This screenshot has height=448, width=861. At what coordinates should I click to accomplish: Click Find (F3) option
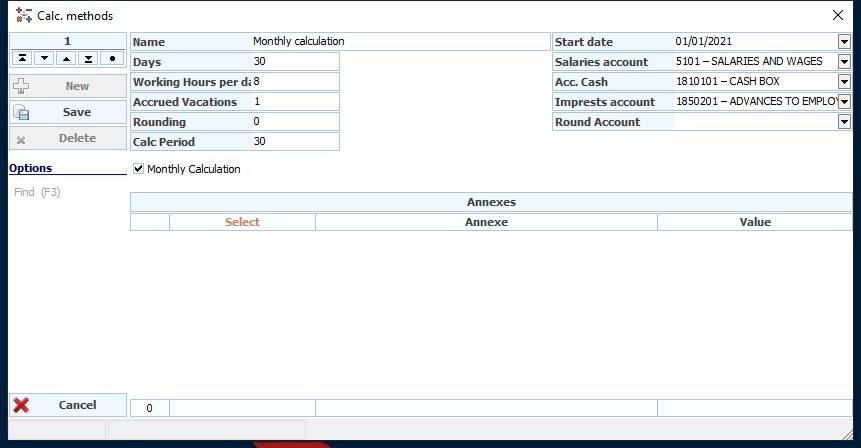(x=37, y=192)
